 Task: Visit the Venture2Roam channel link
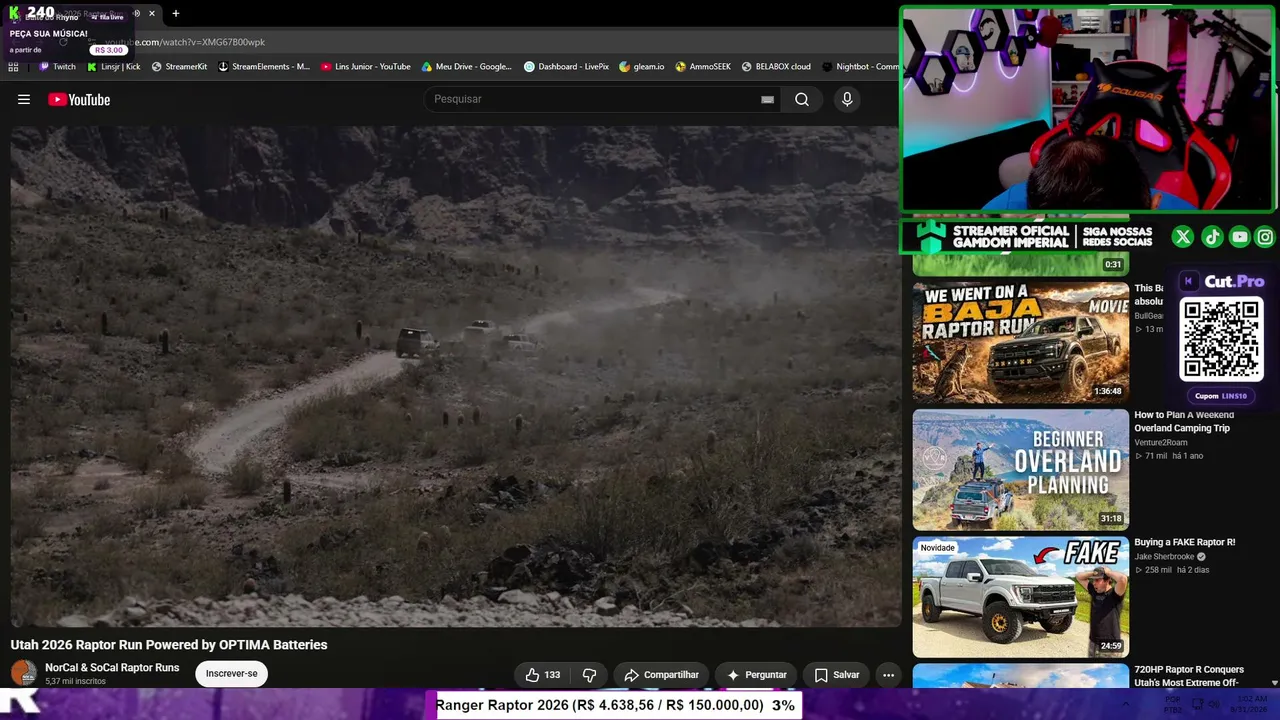pyautogui.click(x=1160, y=442)
